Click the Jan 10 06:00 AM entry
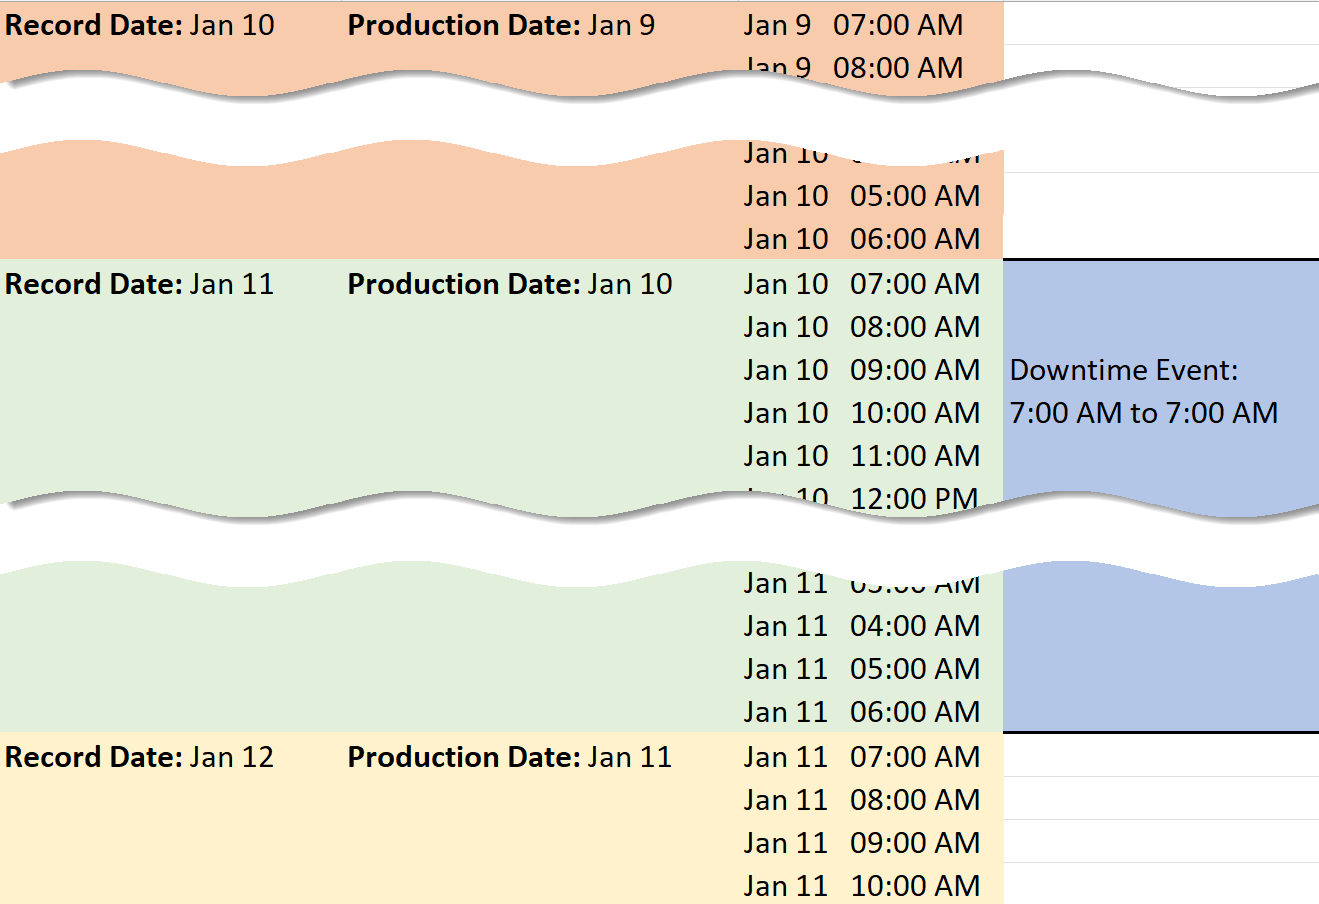Image resolution: width=1319 pixels, height=904 pixels. 861,239
